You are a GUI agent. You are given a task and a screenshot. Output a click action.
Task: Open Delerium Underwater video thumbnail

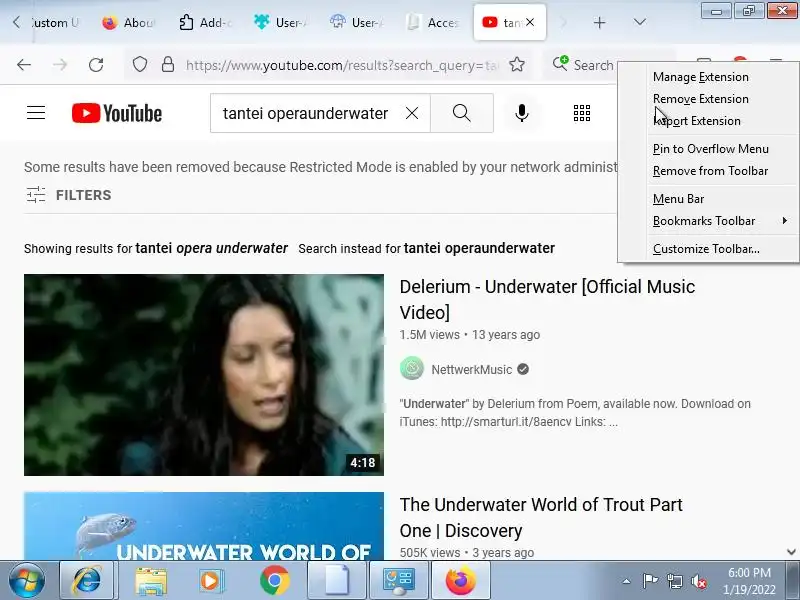[204, 375]
